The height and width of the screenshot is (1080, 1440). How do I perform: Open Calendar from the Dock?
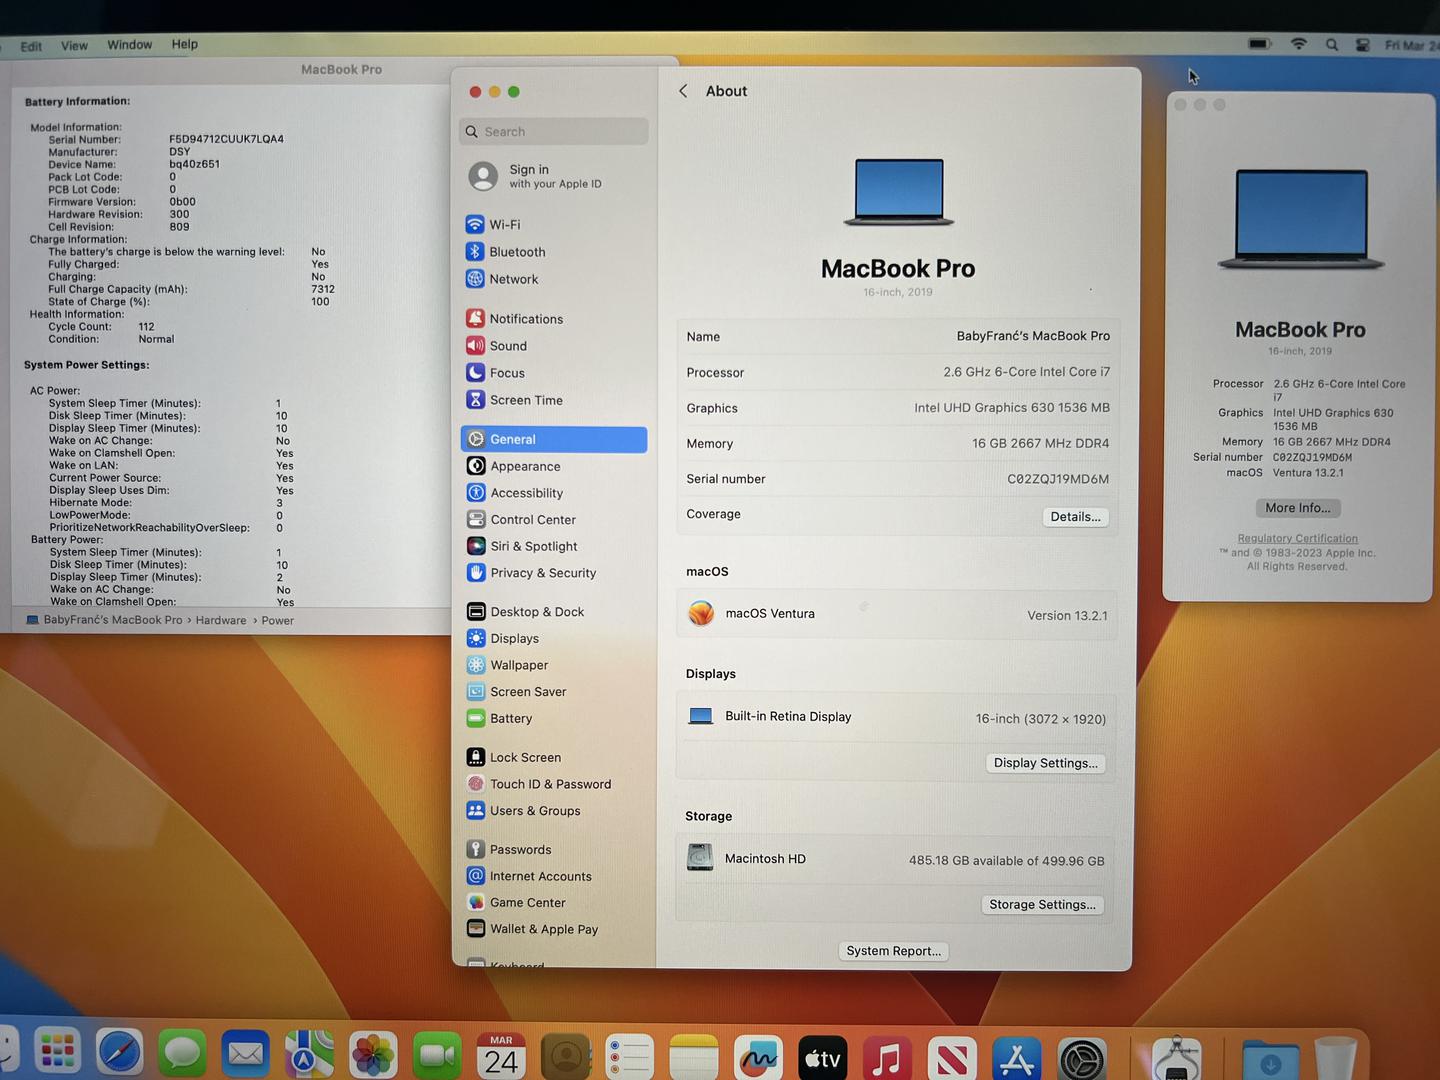pyautogui.click(x=501, y=1056)
